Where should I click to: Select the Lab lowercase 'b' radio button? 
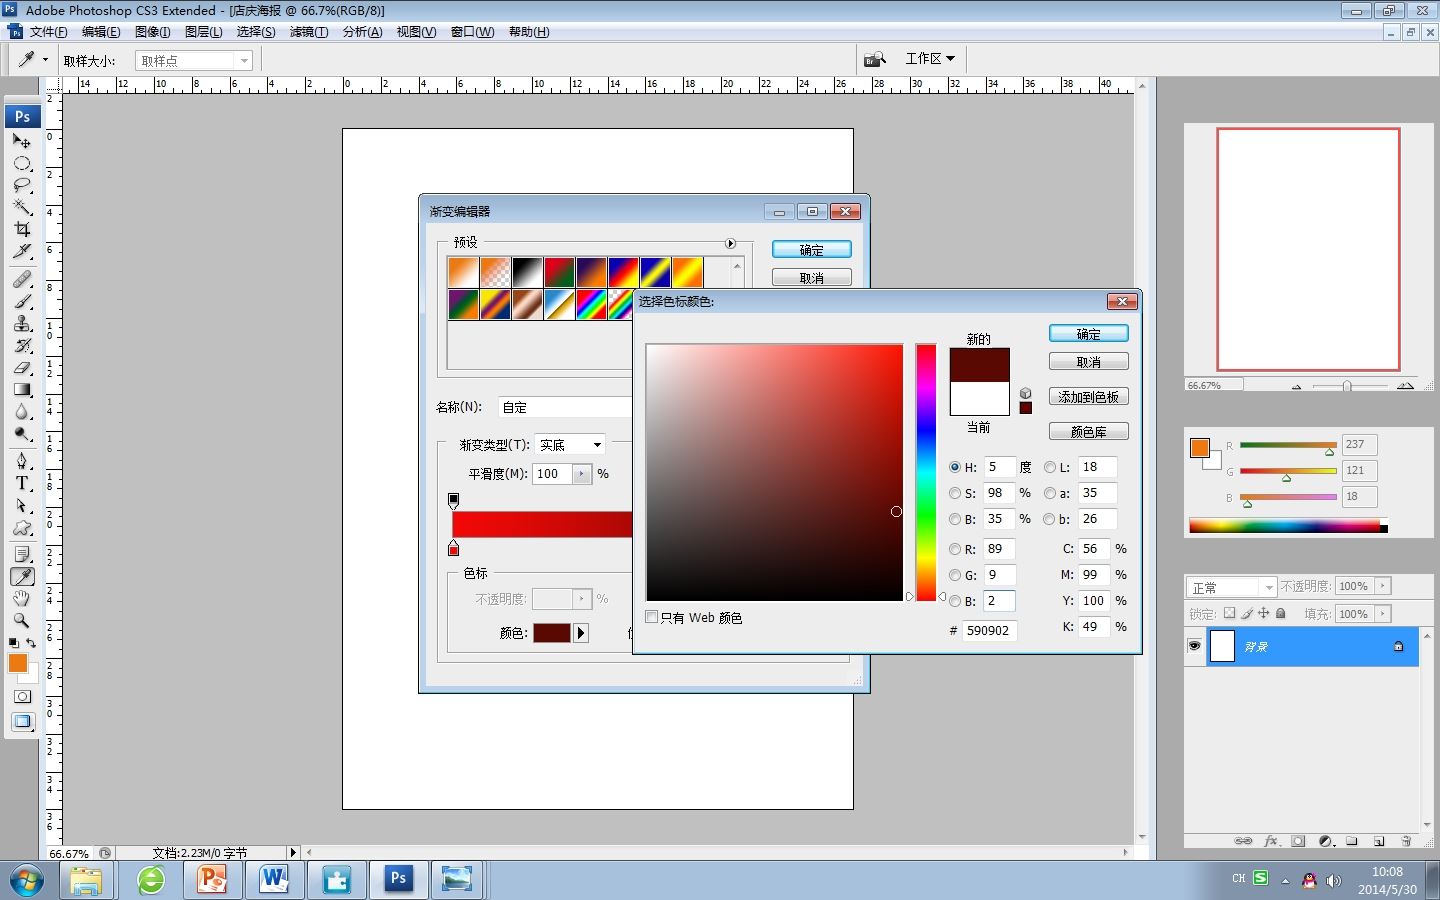(x=1050, y=519)
